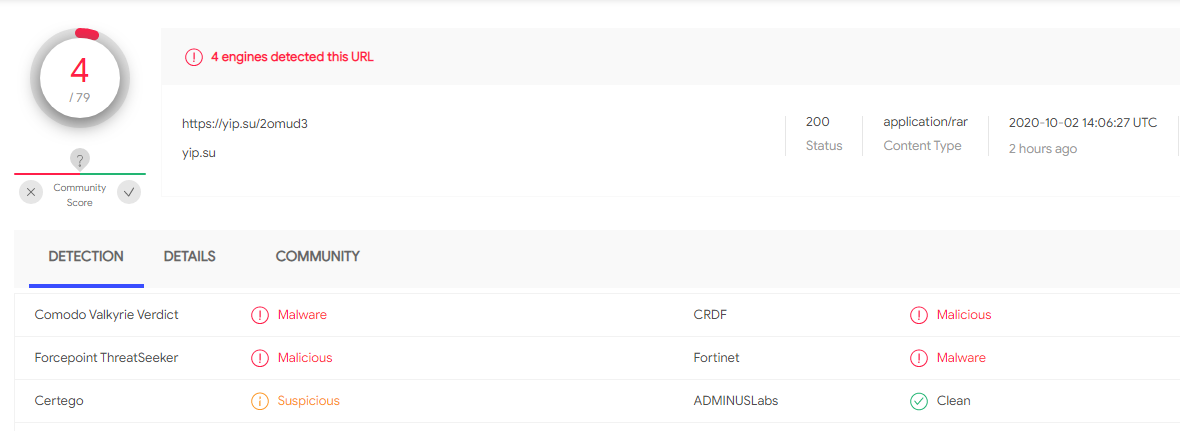1180x431 pixels.
Task: Click the question mark community score marker
Action: (x=80, y=159)
